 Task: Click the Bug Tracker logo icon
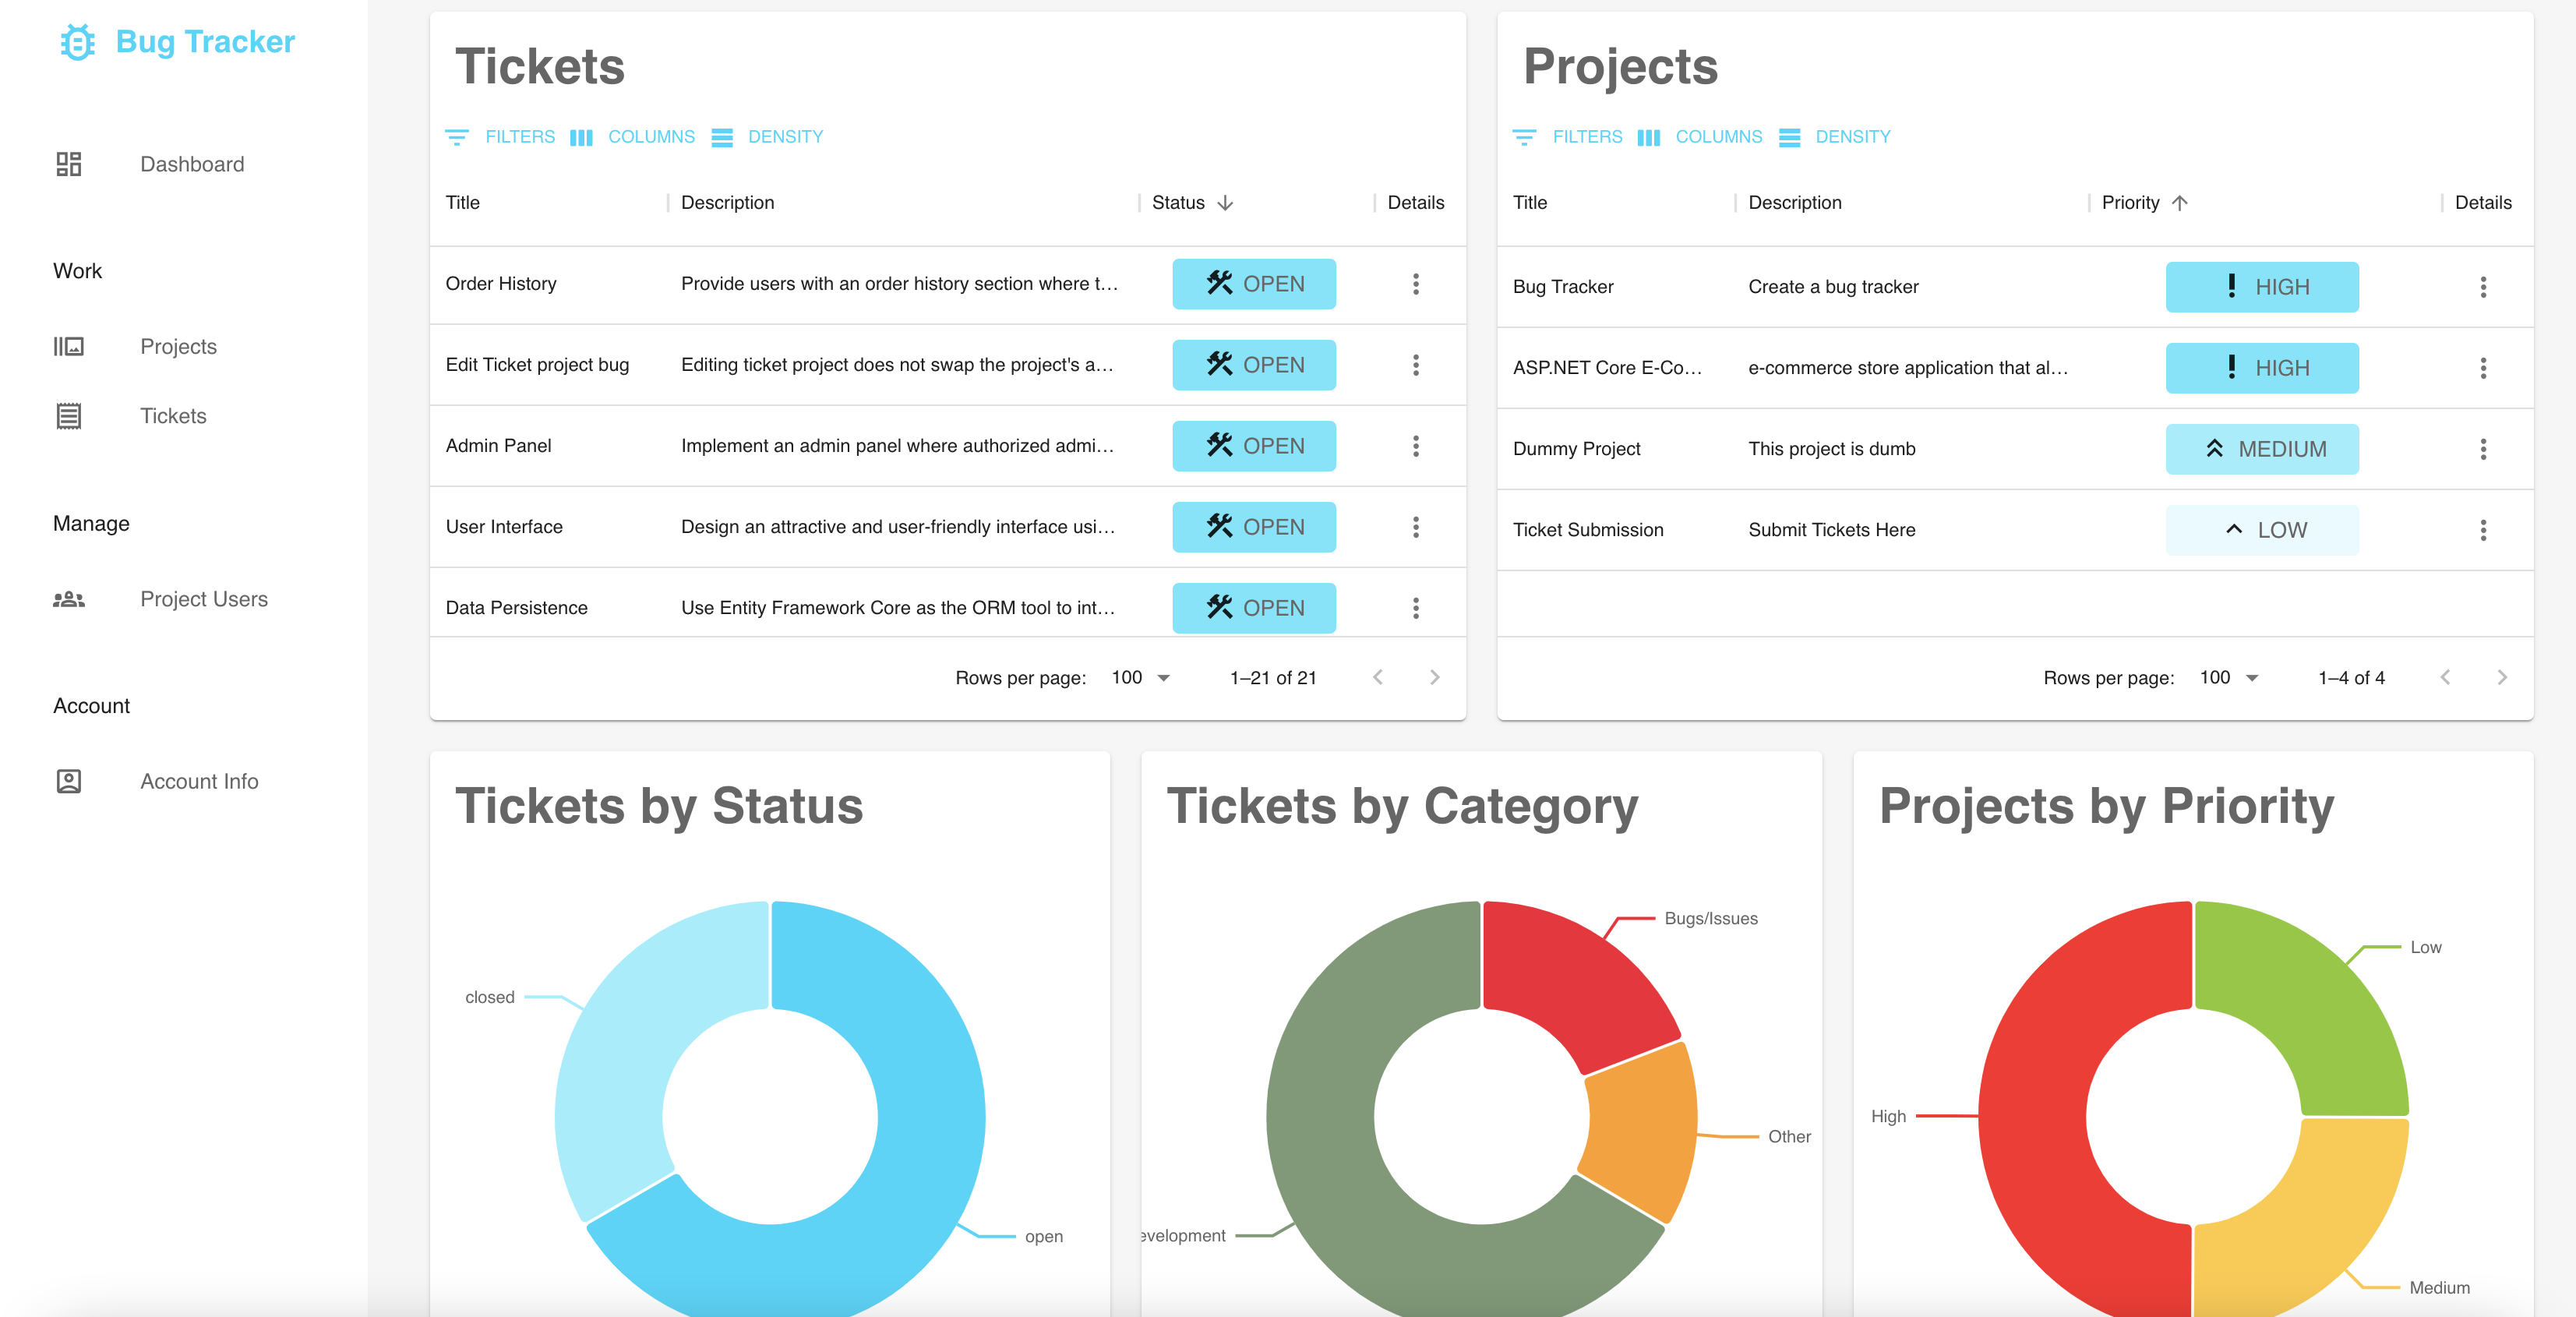coord(77,42)
